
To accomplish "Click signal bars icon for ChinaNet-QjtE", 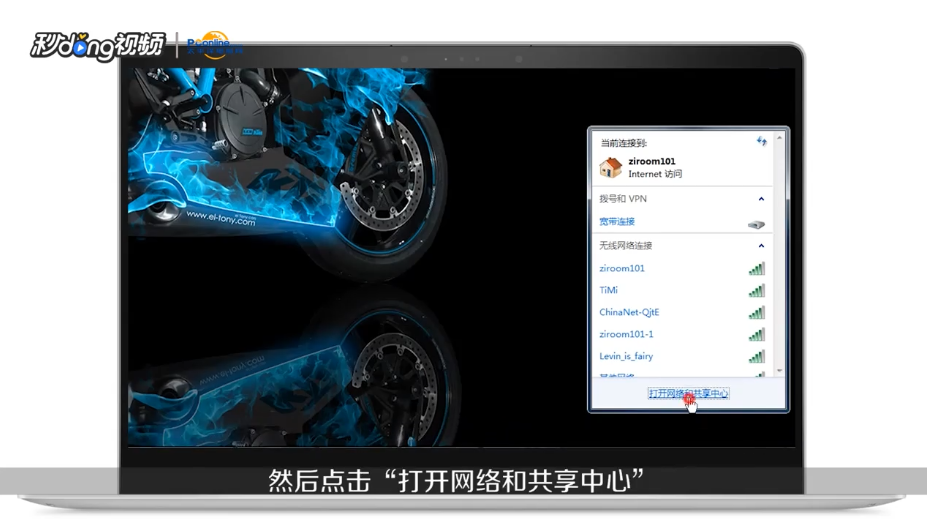I will coord(757,313).
